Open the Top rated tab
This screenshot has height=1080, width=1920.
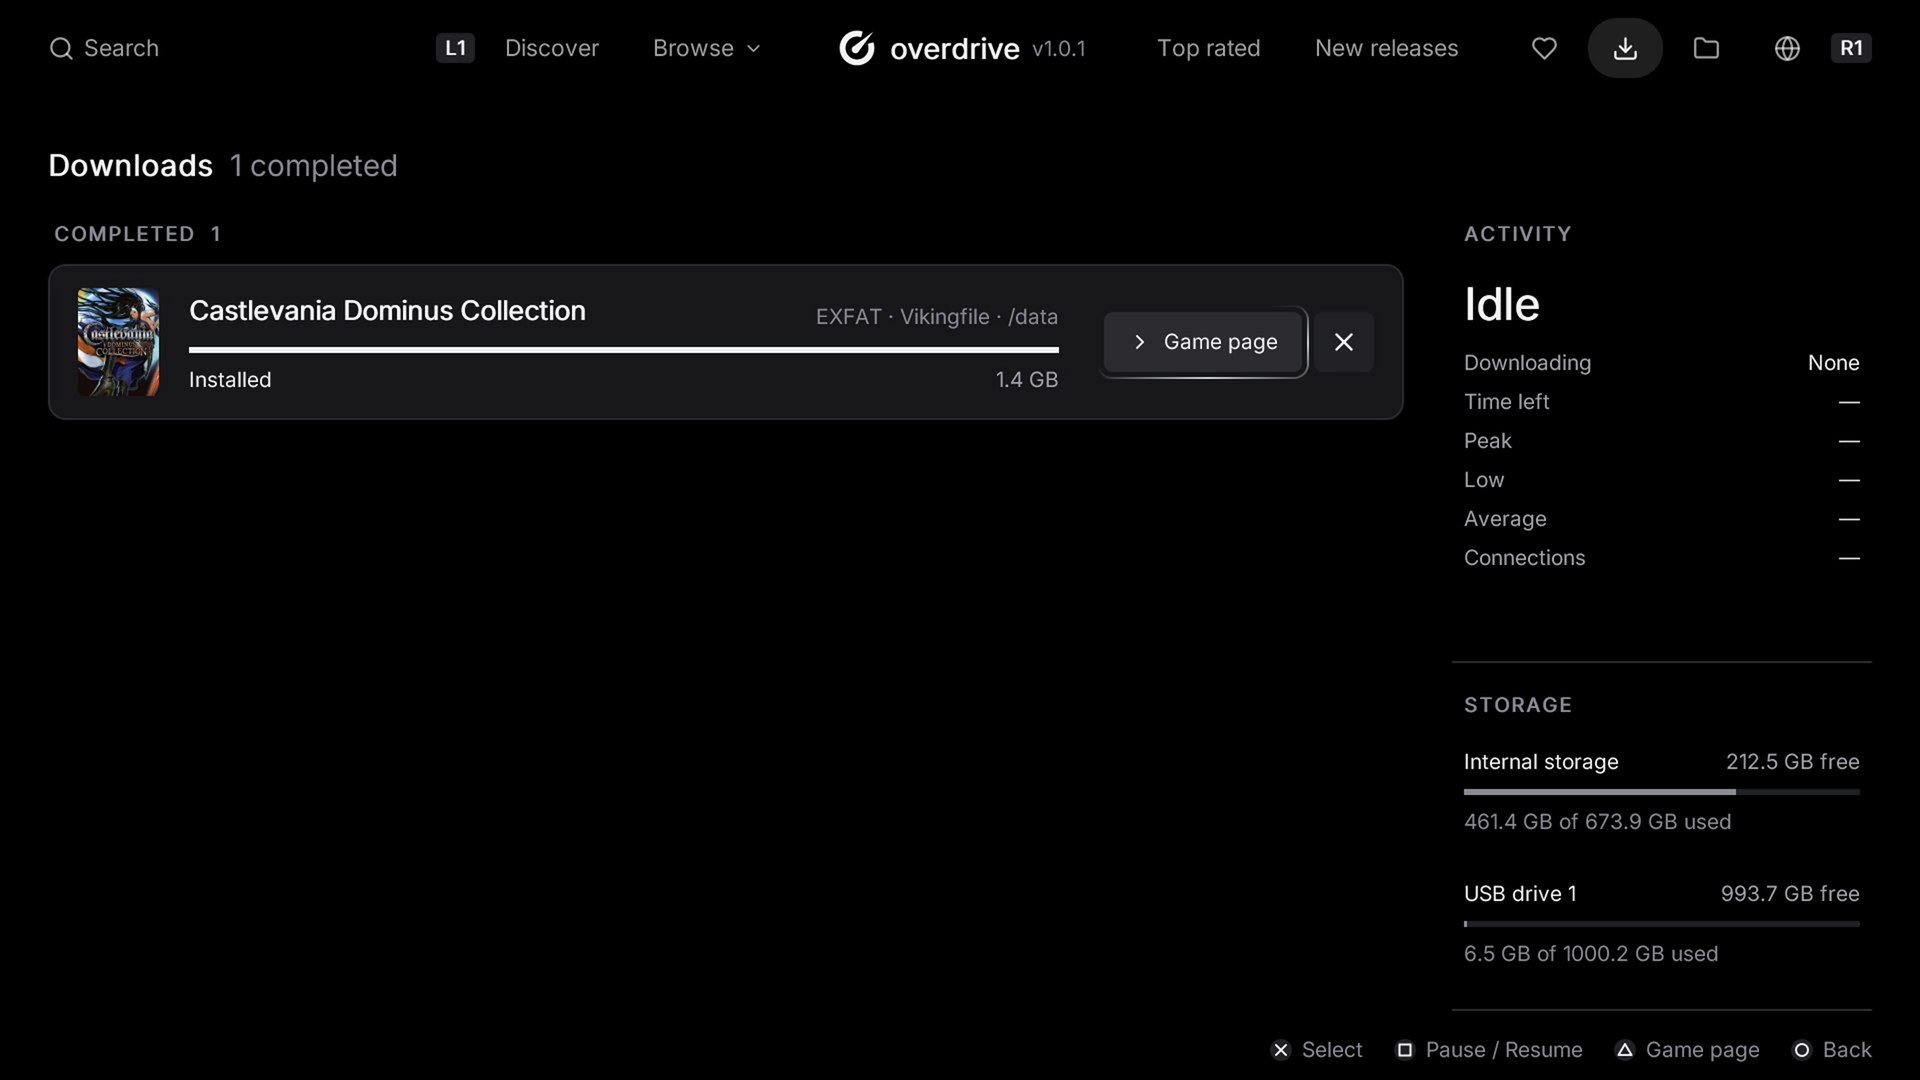point(1208,48)
